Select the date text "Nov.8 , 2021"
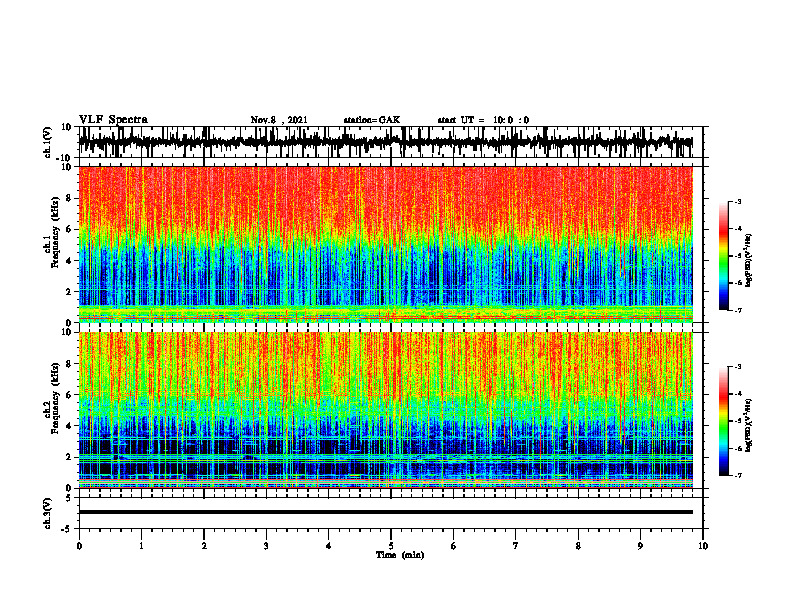 tap(279, 120)
